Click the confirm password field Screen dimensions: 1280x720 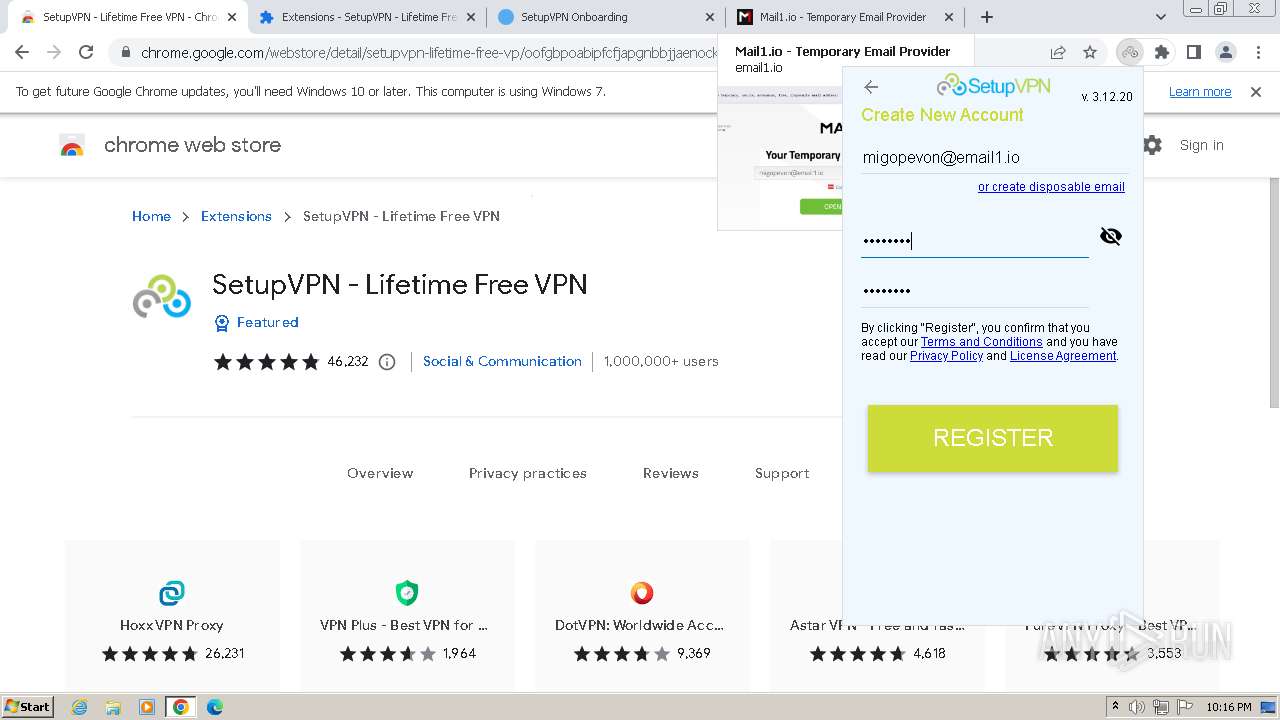pyautogui.click(x=974, y=291)
